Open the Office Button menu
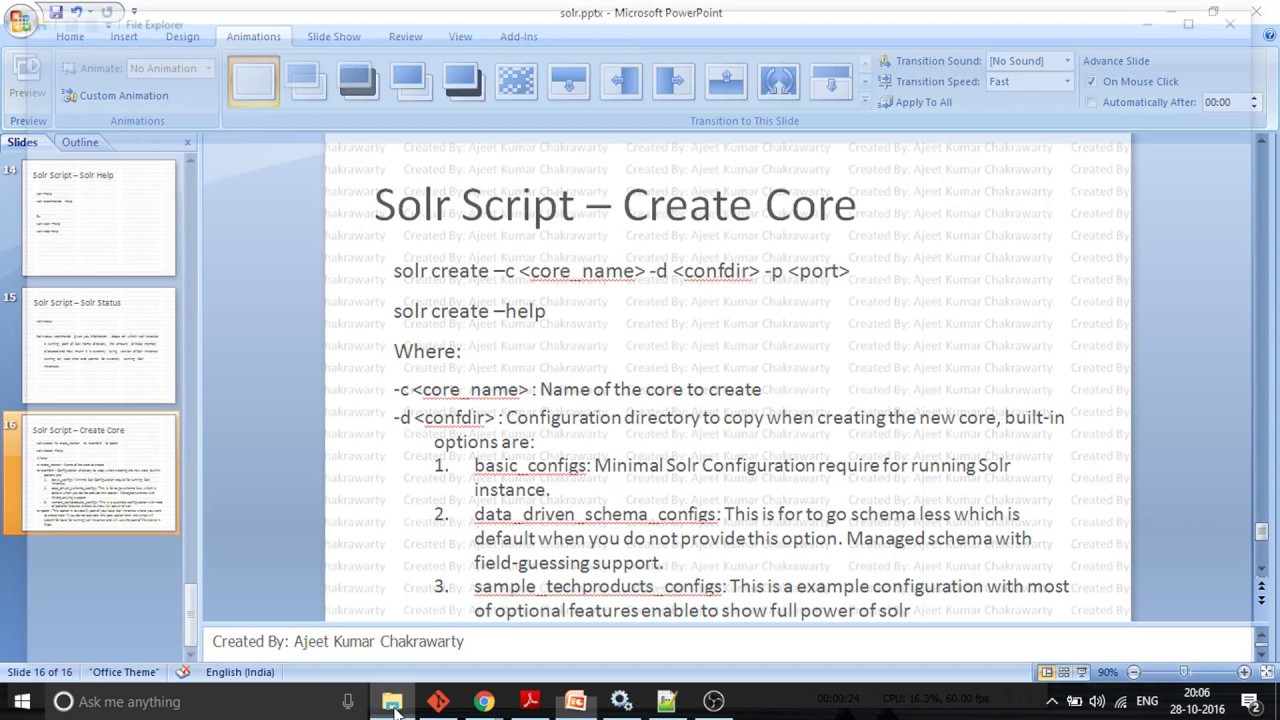The width and height of the screenshot is (1280, 720). (20, 20)
